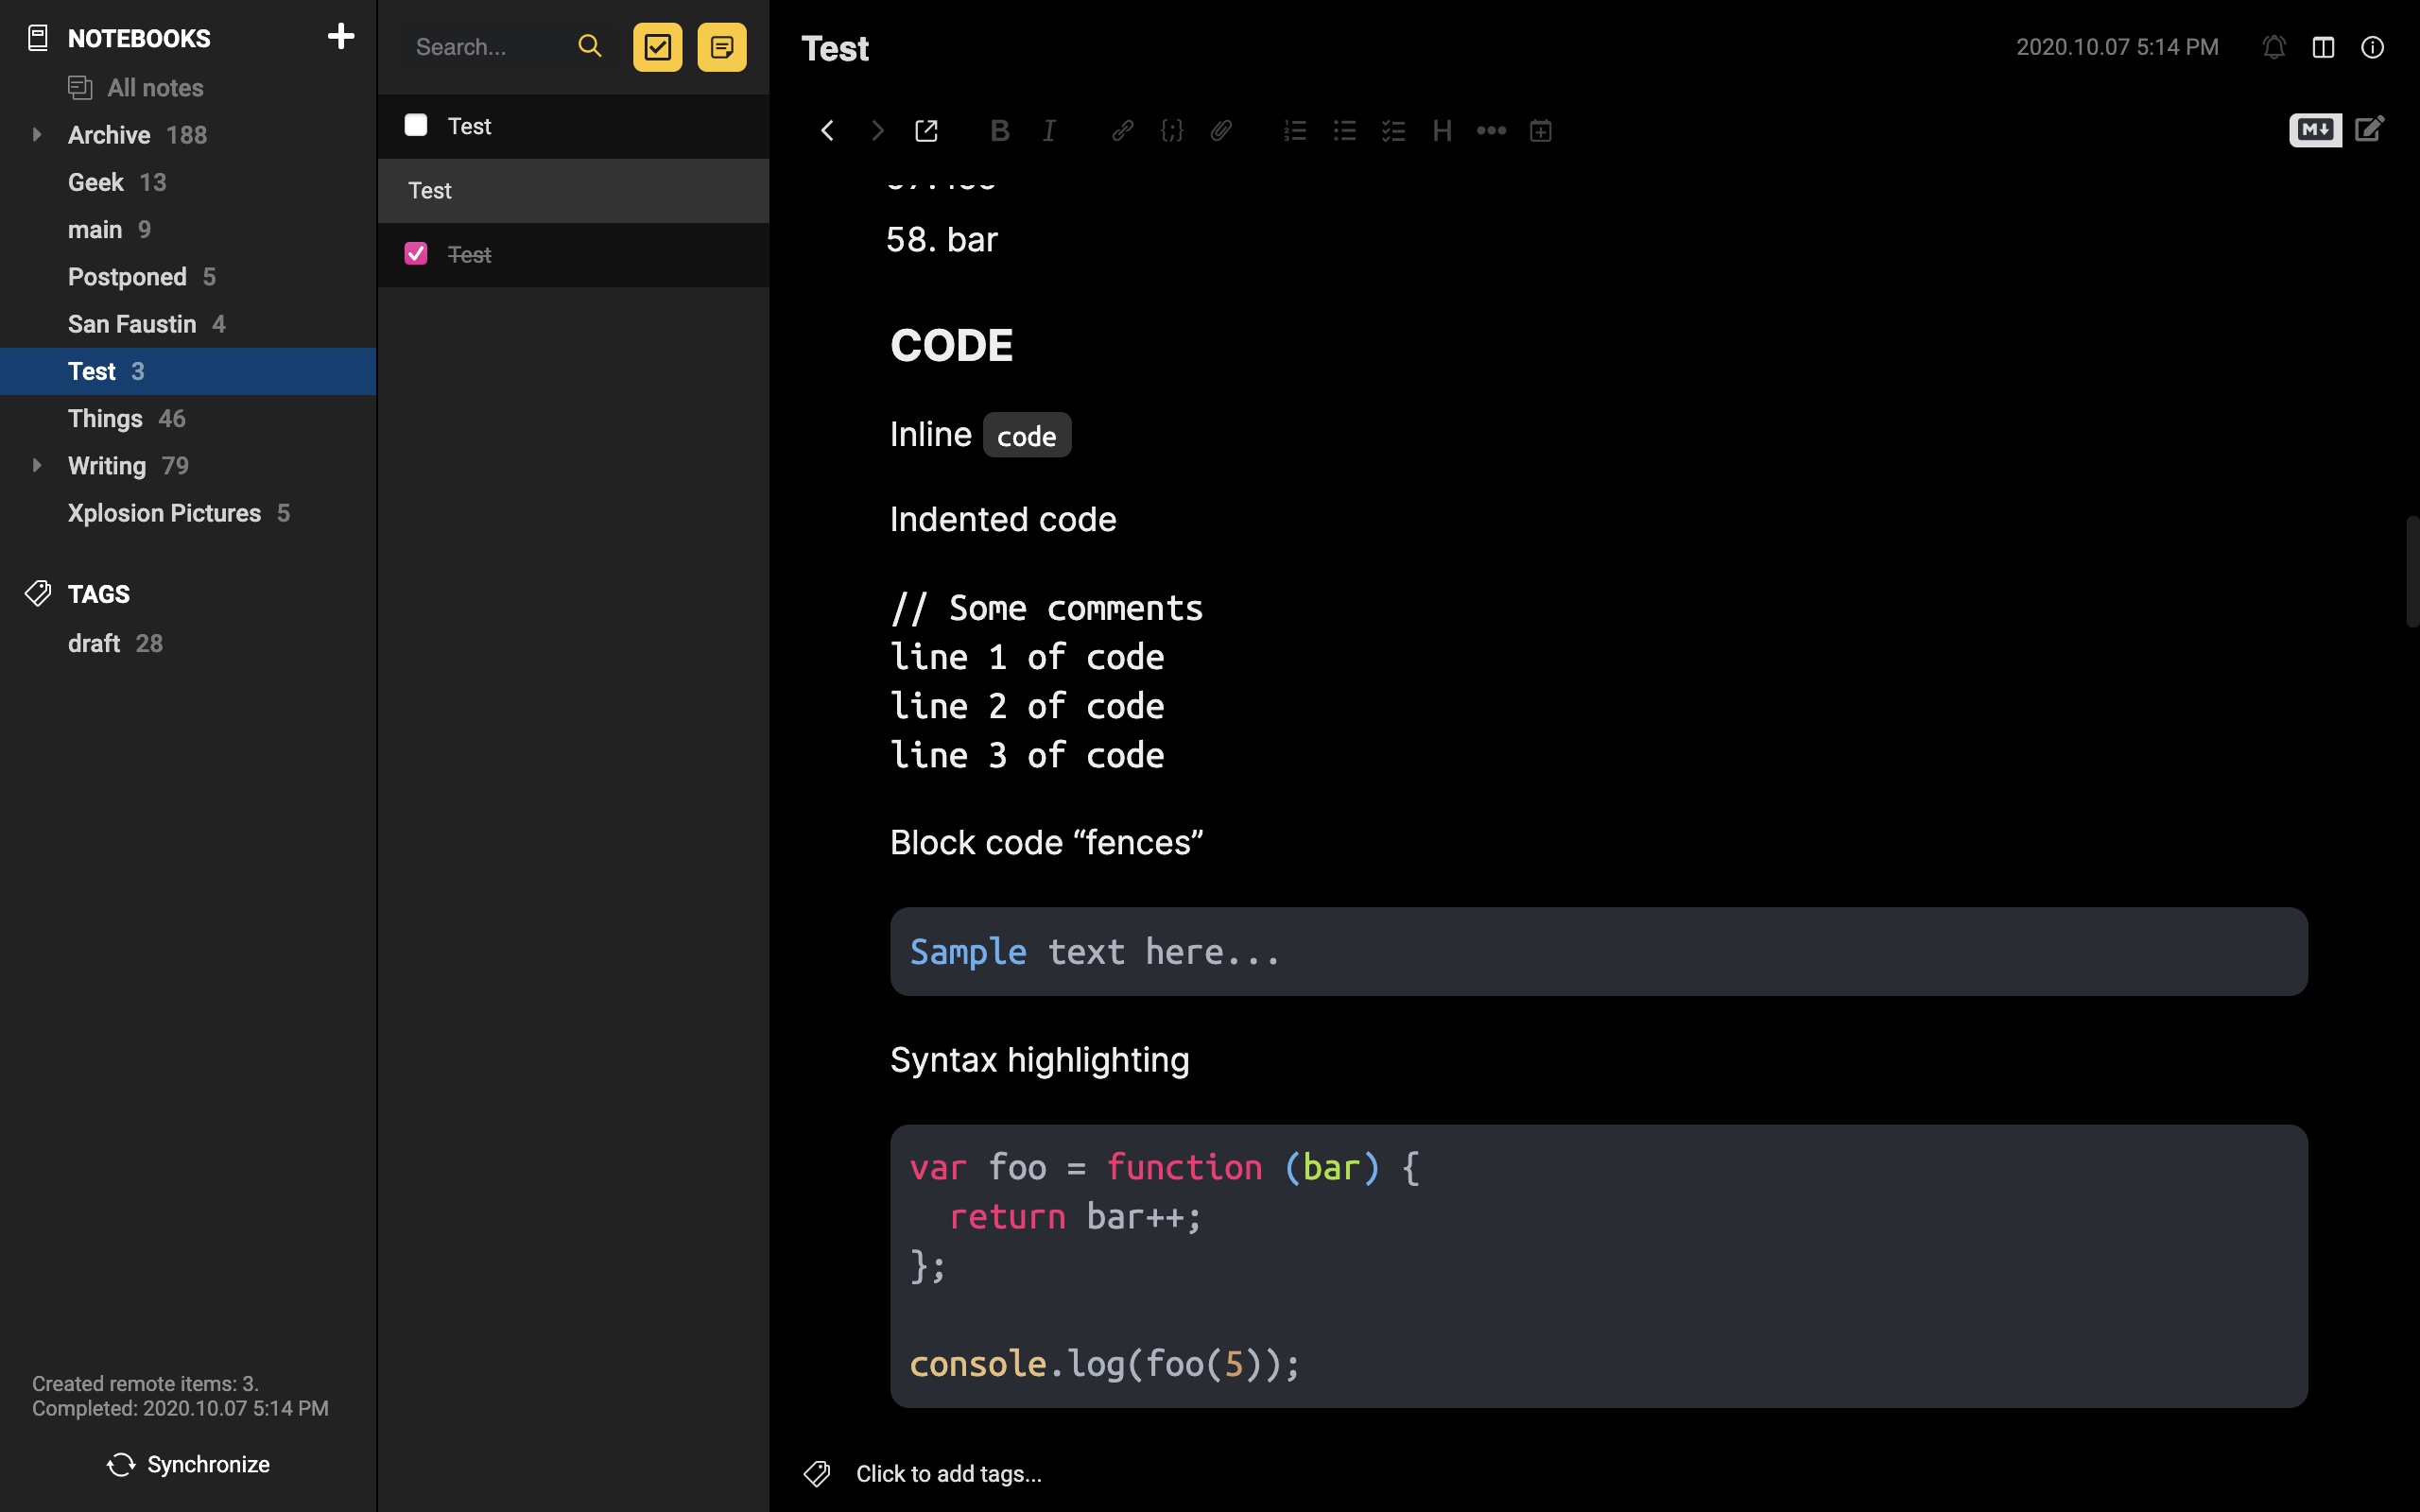2420x1512 pixels.
Task: Select the Things notebook
Action: click(105, 418)
